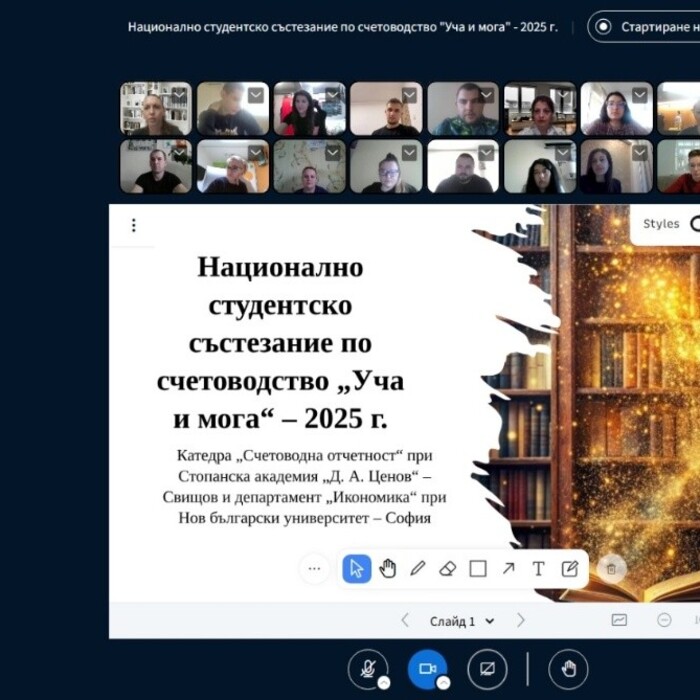Image resolution: width=700 pixels, height=700 pixels.
Task: Open the whiteboard three-dot menu
Action: tap(133, 225)
